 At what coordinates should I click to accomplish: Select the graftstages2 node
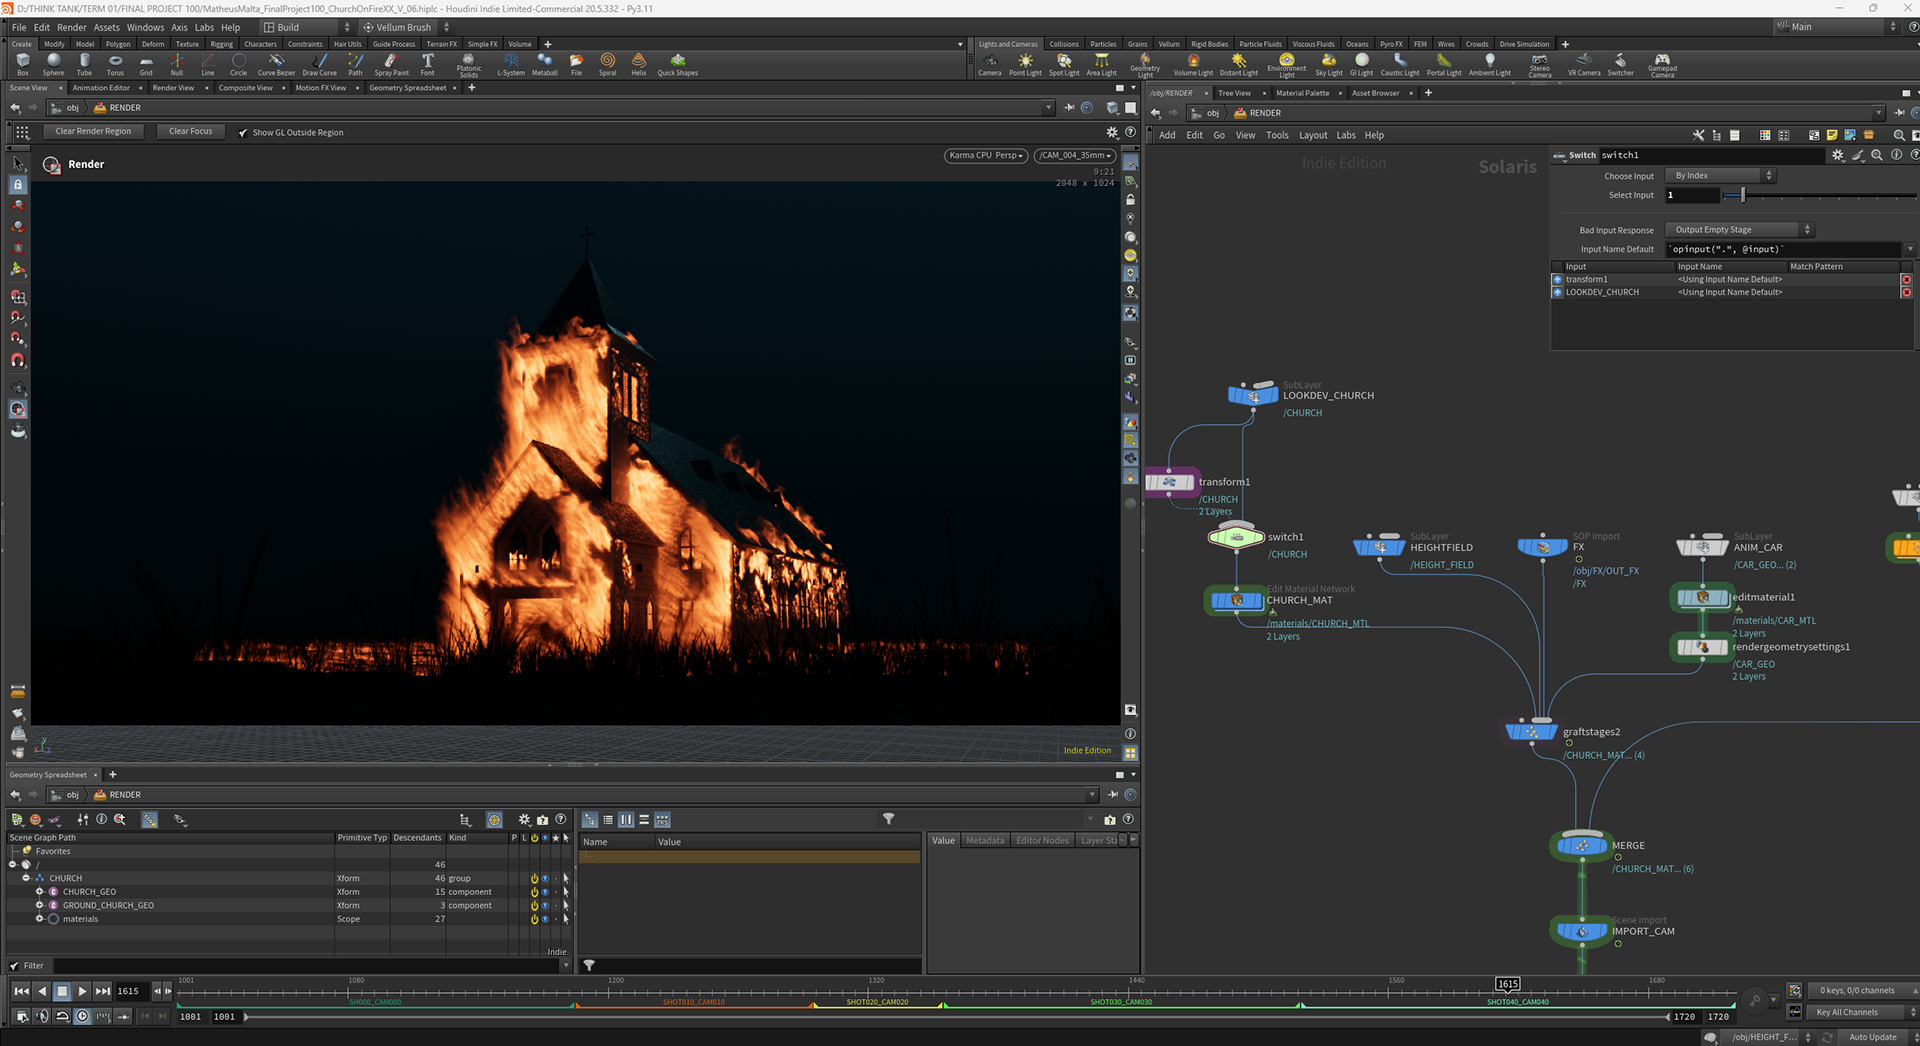click(x=1531, y=732)
